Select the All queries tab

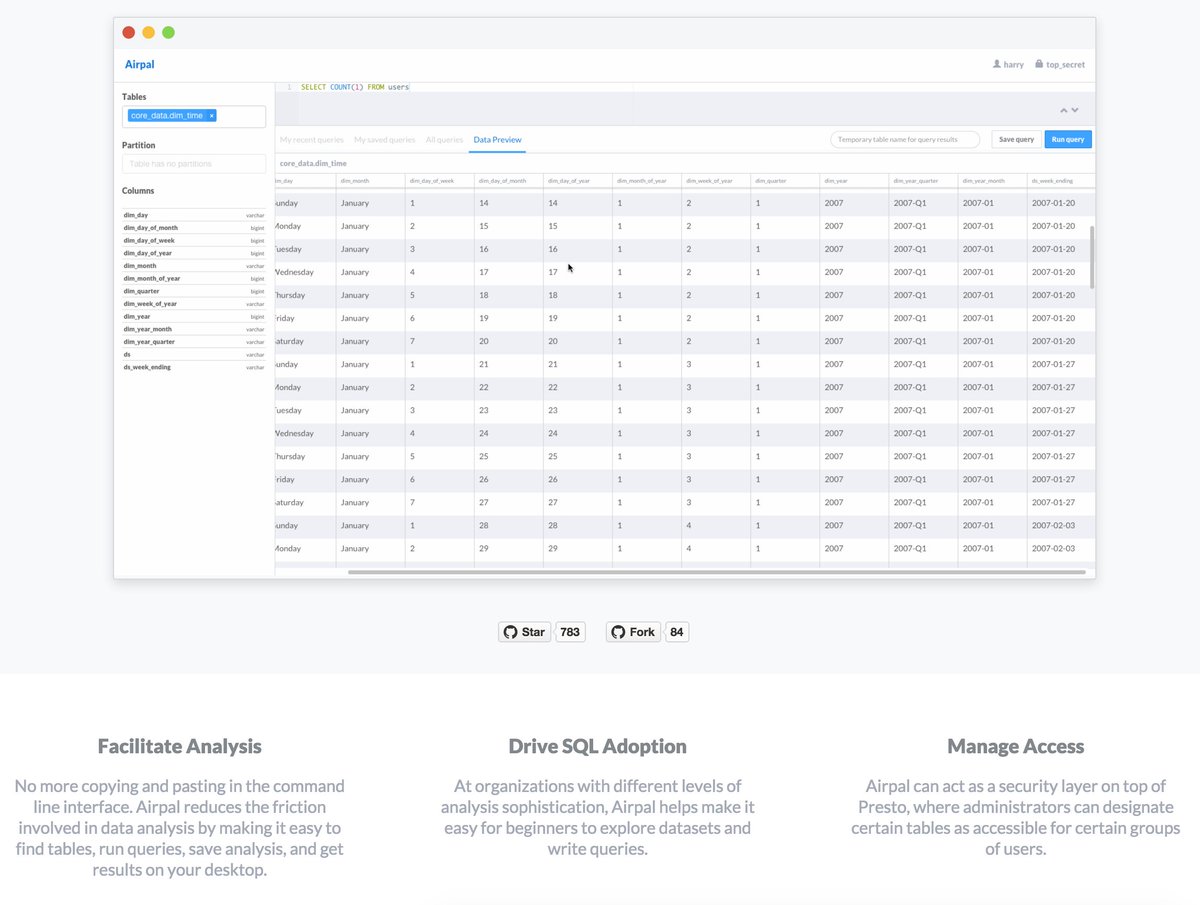point(444,140)
